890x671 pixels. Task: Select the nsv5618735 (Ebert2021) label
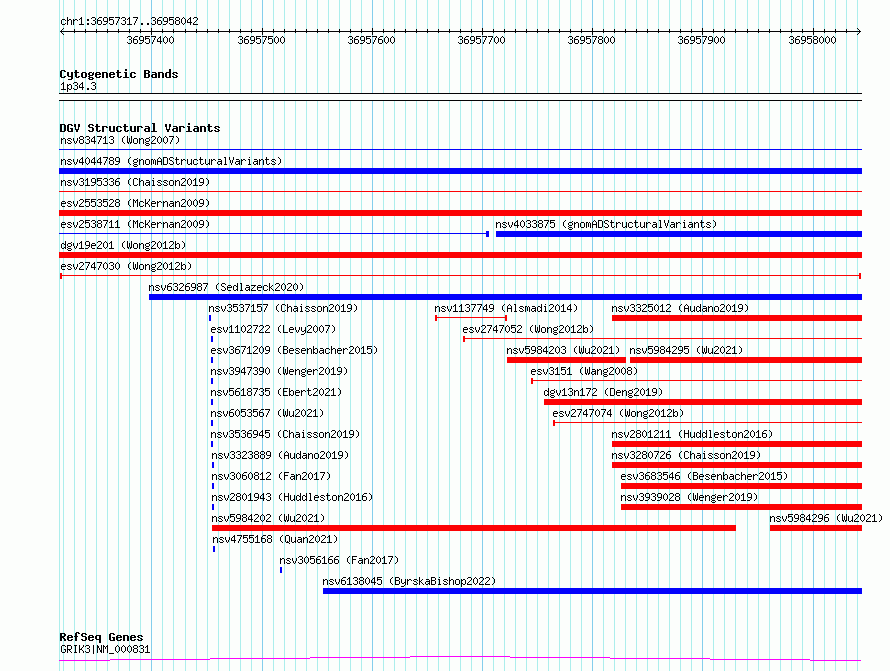(x=276, y=392)
